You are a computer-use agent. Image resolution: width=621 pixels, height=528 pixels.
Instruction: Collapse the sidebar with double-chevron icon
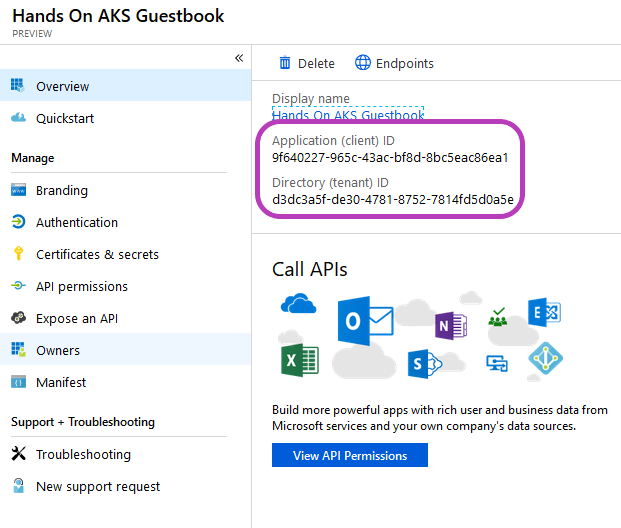tap(239, 58)
